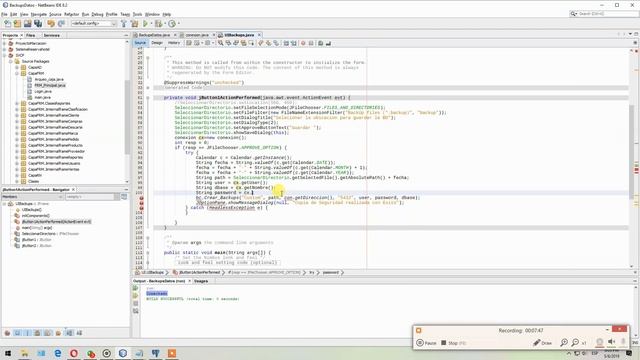
Task: Click the Source view button
Action: click(140, 43)
